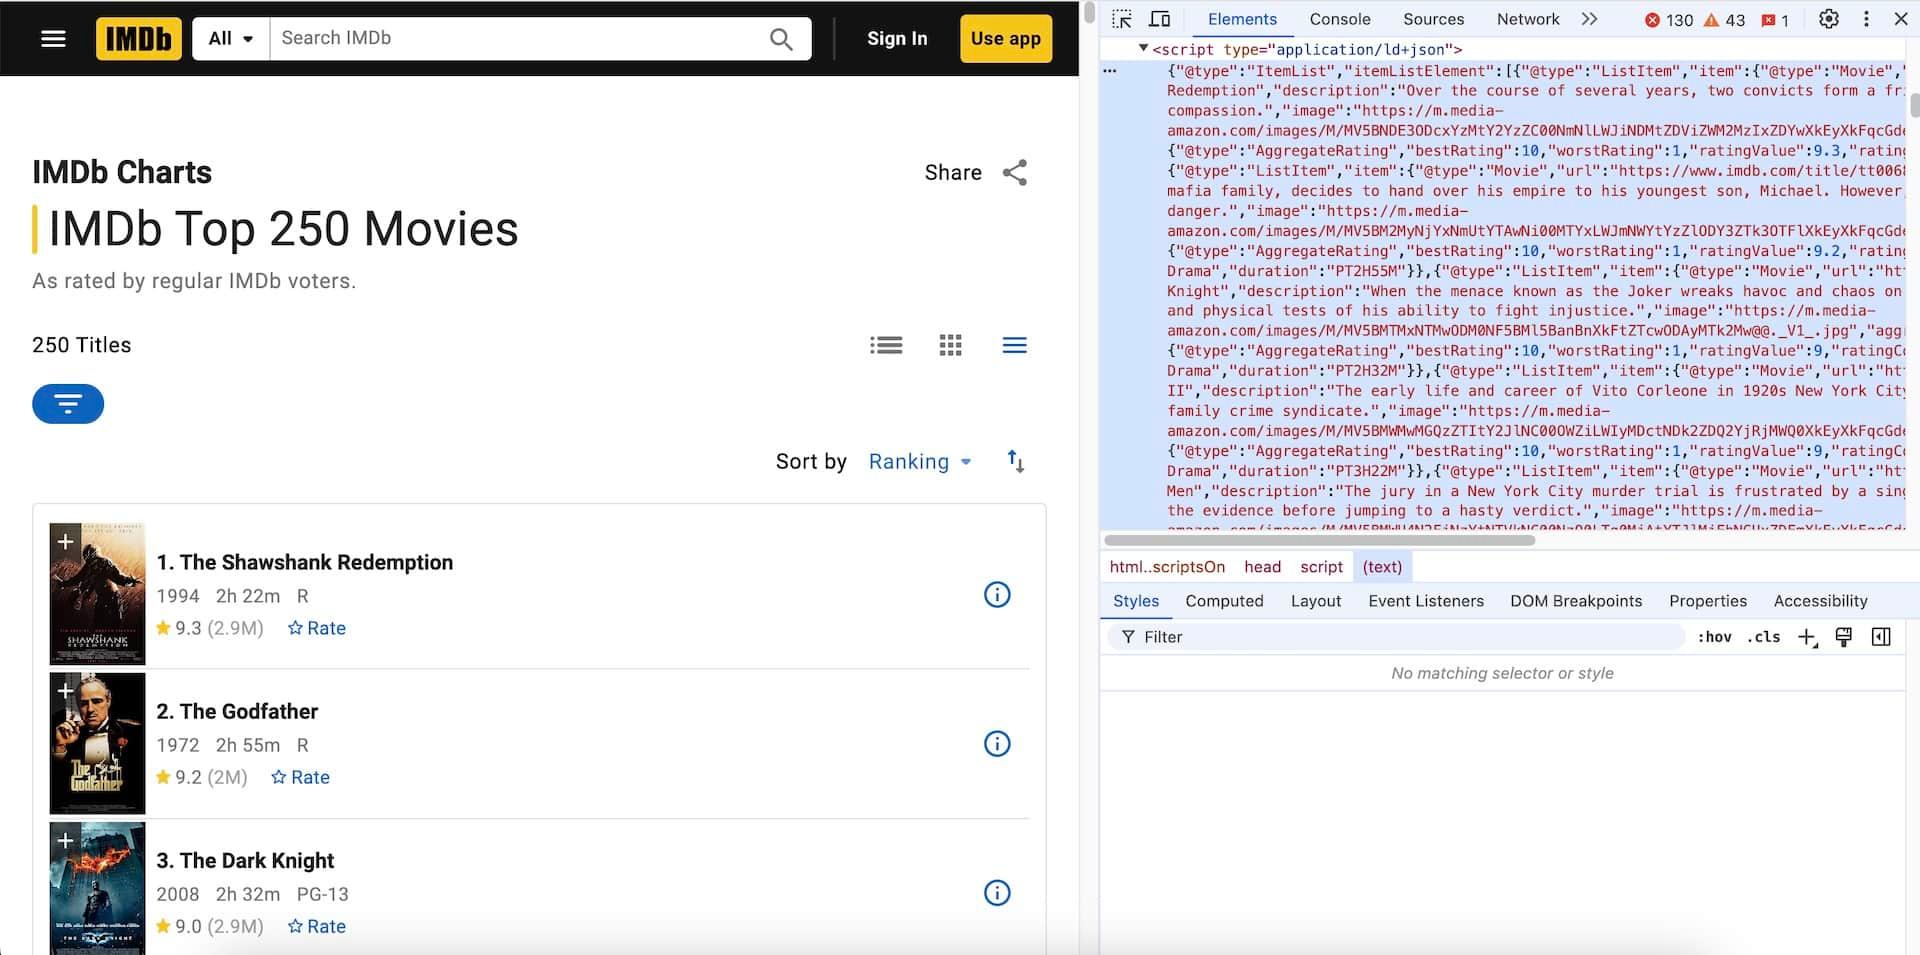Switch to DevTools Network tab

[1527, 19]
